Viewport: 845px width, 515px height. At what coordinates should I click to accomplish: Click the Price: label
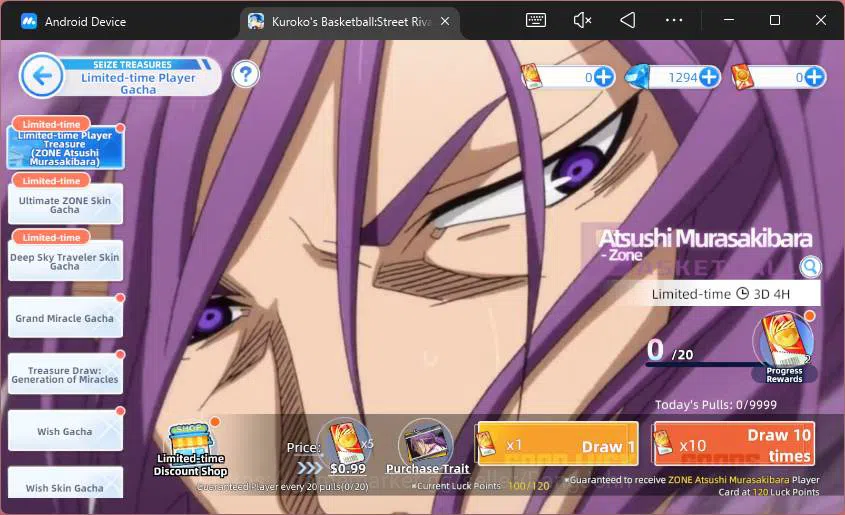[x=303, y=448]
